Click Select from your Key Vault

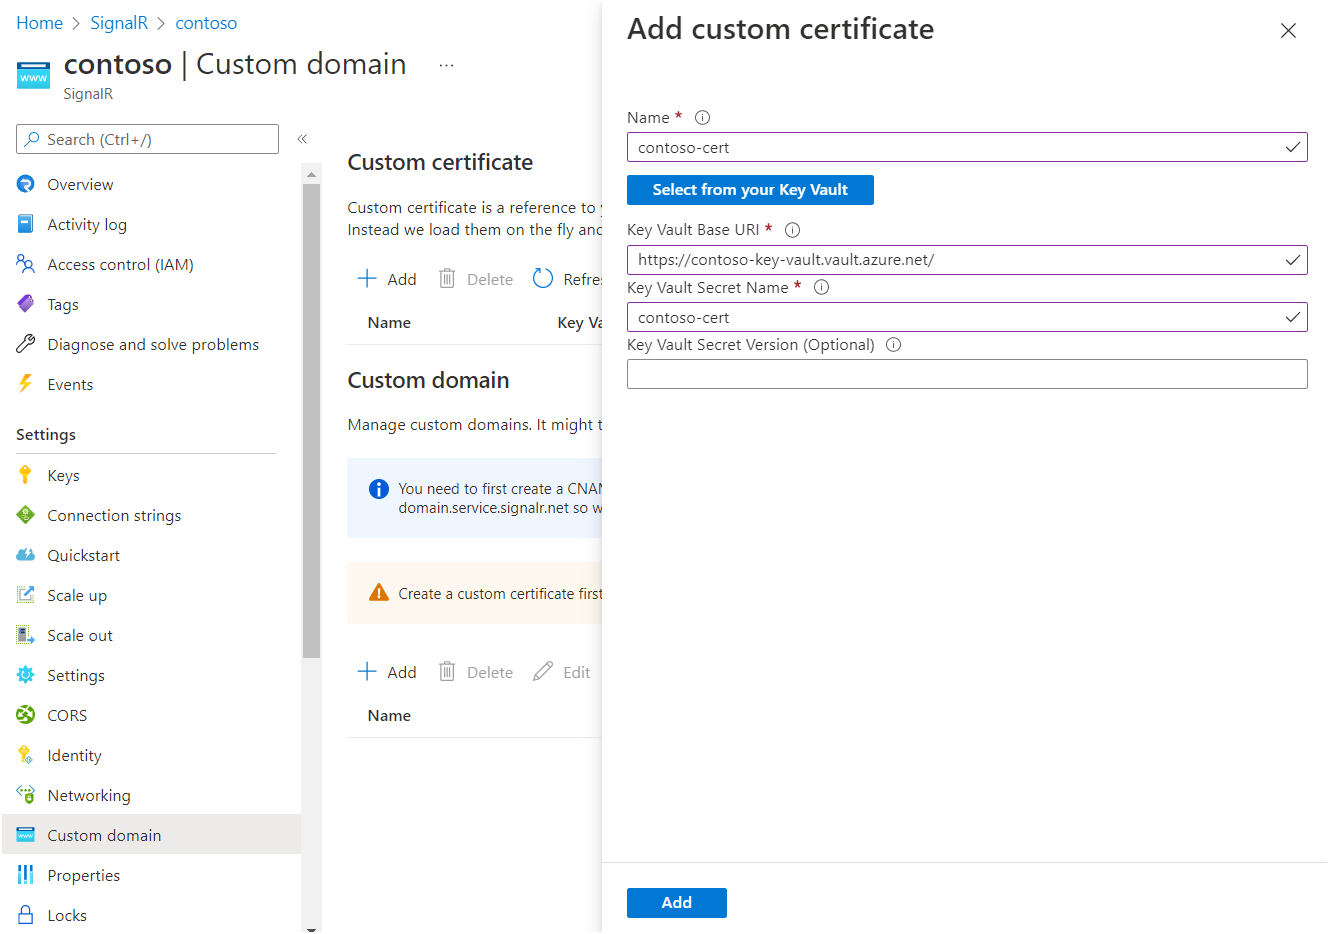[x=750, y=189]
